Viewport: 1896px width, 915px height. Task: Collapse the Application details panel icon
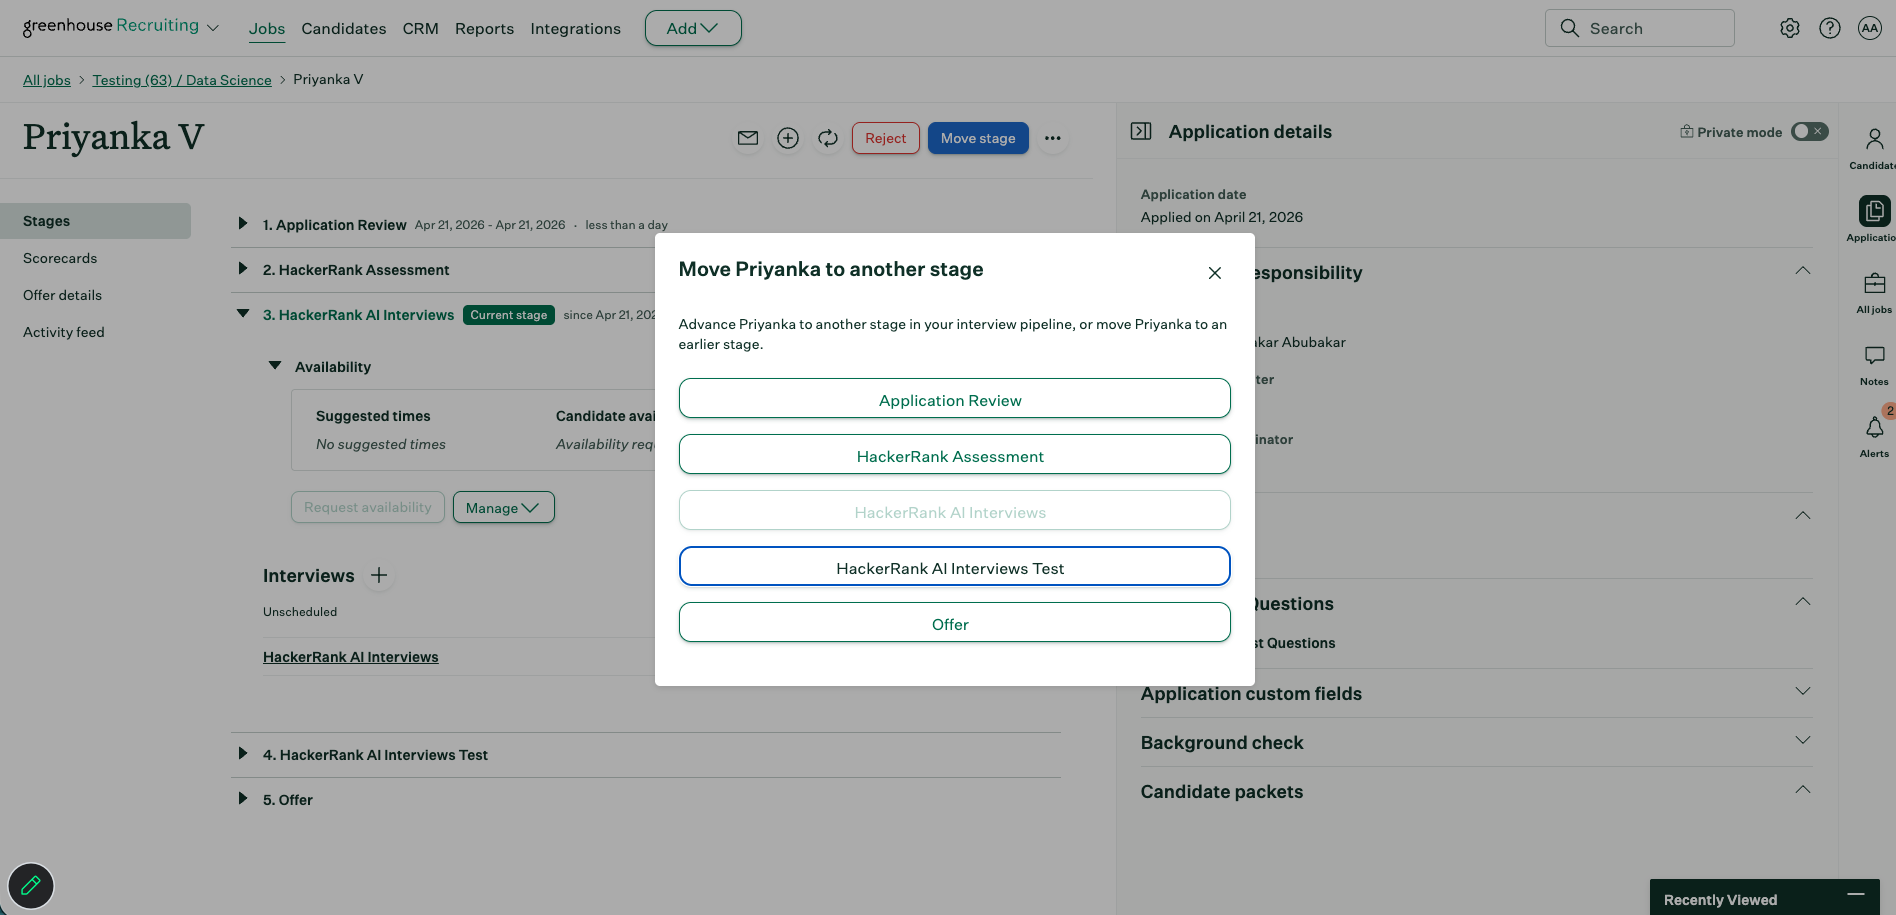(1141, 131)
